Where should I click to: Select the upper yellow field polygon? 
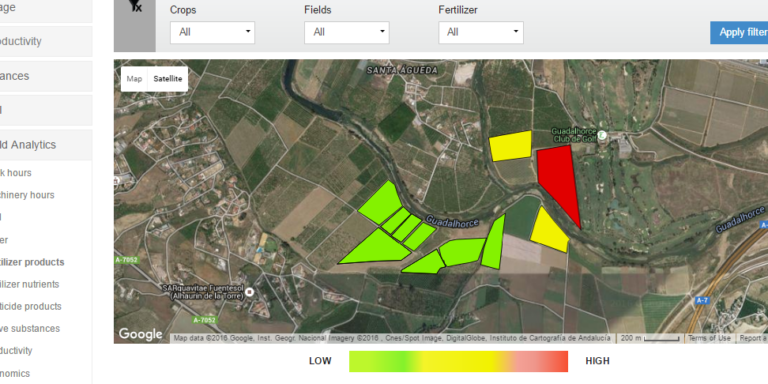tap(510, 146)
